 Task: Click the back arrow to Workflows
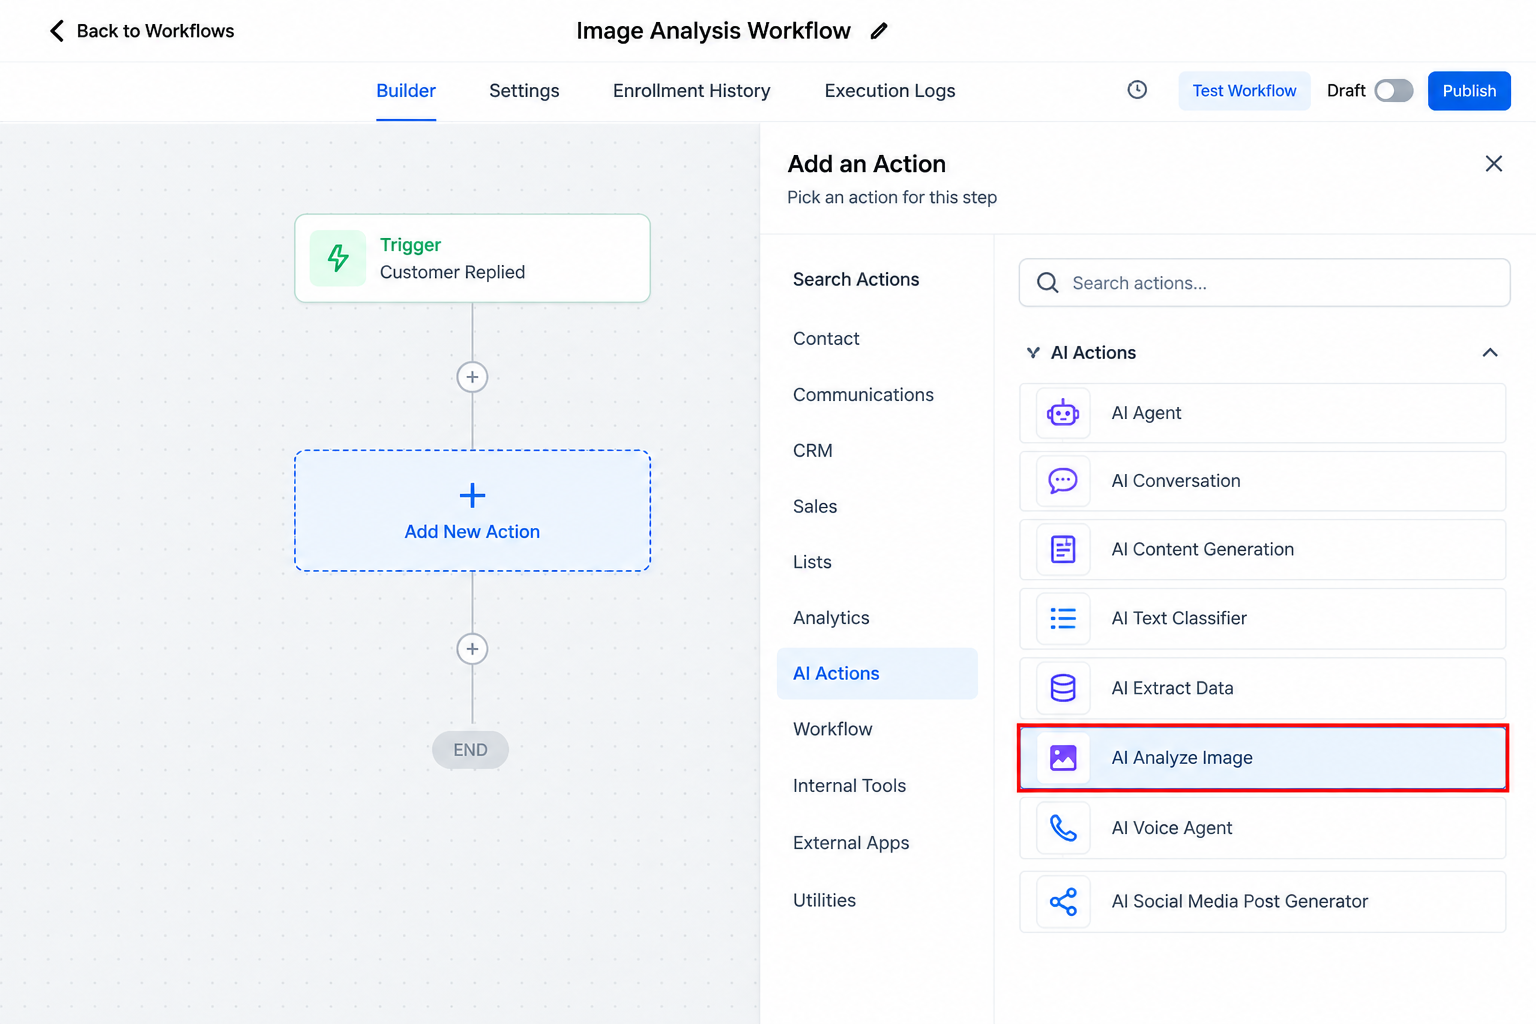(57, 31)
